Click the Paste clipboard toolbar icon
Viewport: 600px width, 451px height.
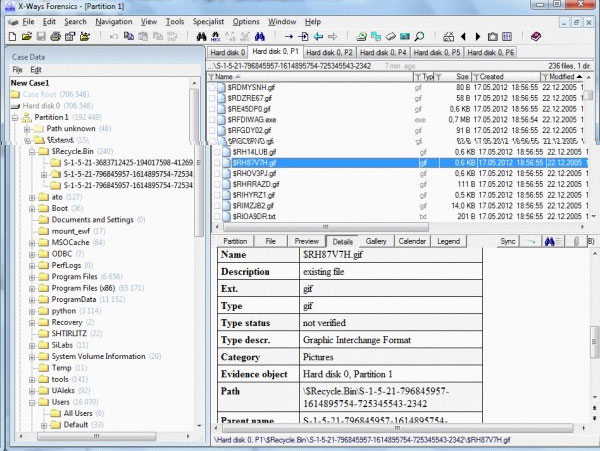pyautogui.click(x=143, y=37)
